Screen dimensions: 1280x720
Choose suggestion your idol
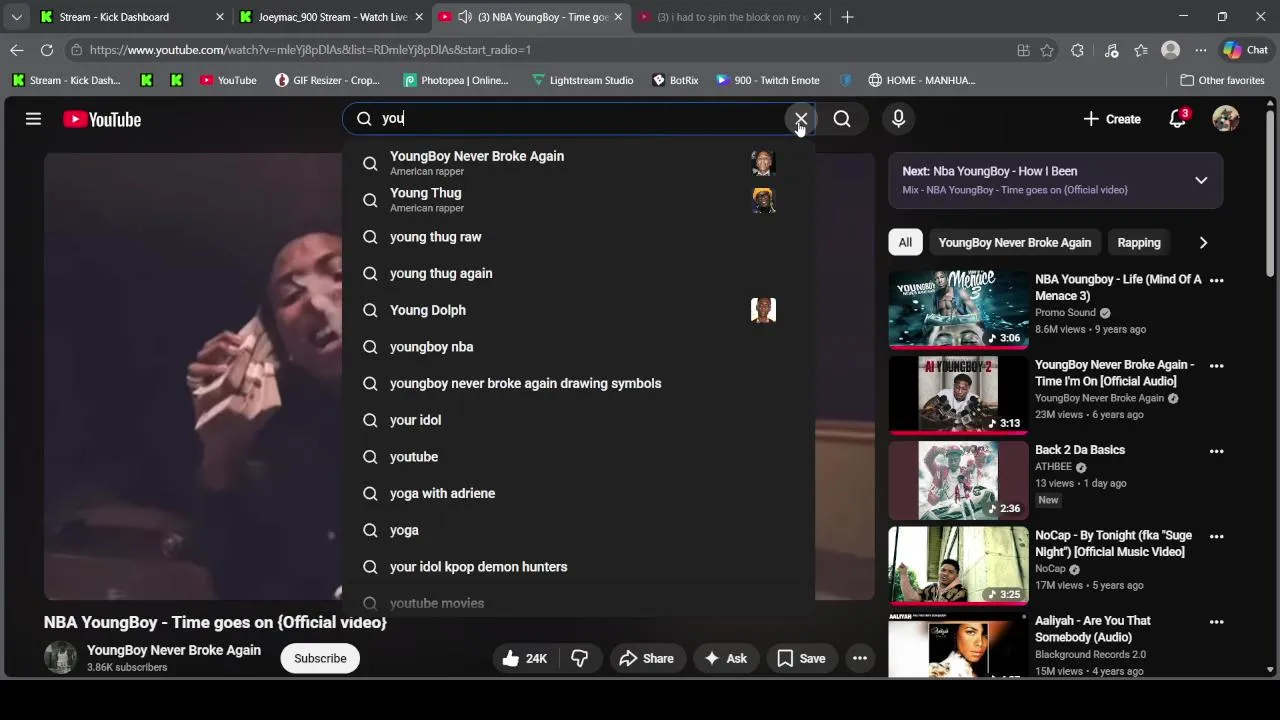(578, 420)
